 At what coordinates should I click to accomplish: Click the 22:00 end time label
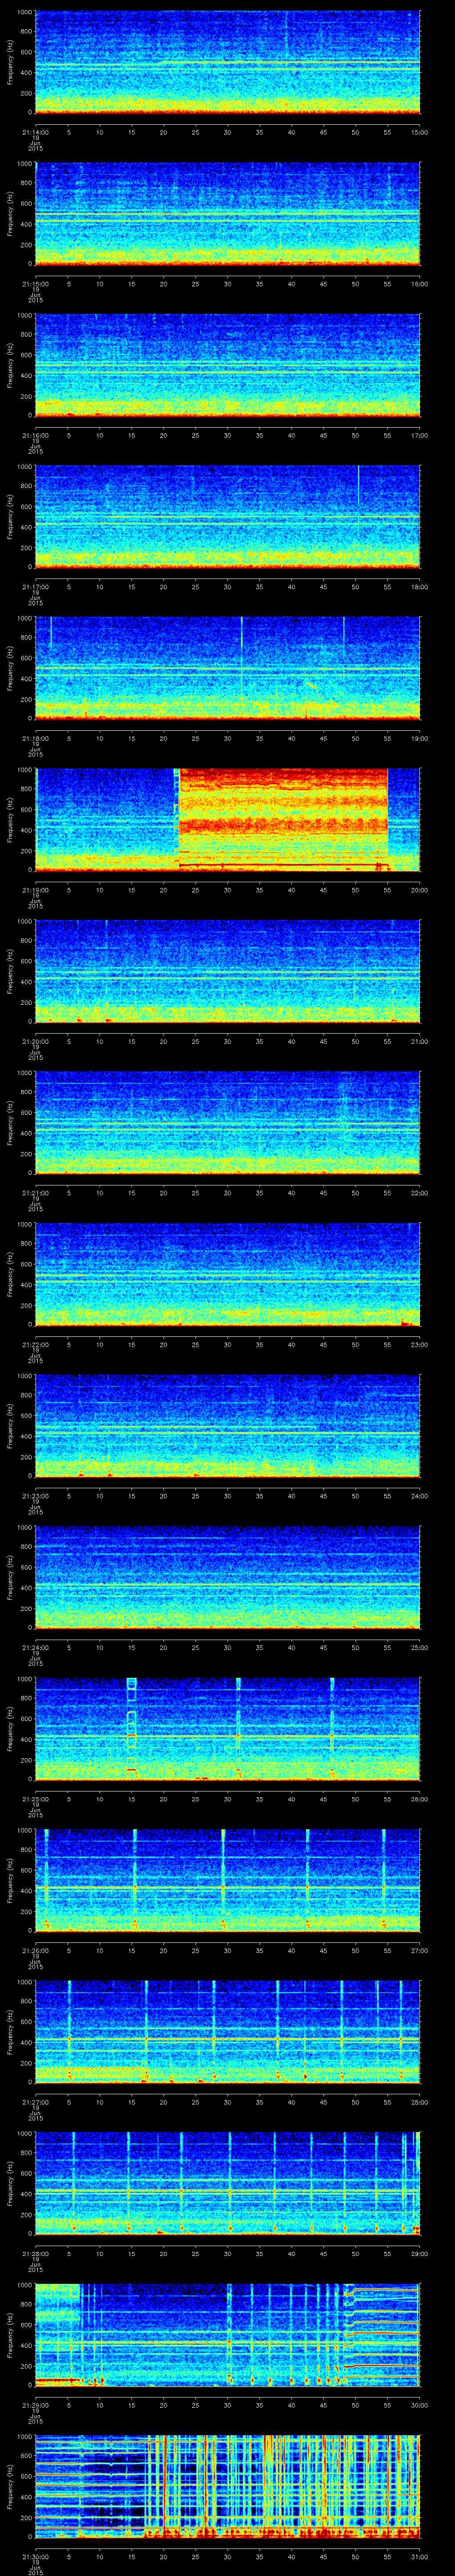420,1192
